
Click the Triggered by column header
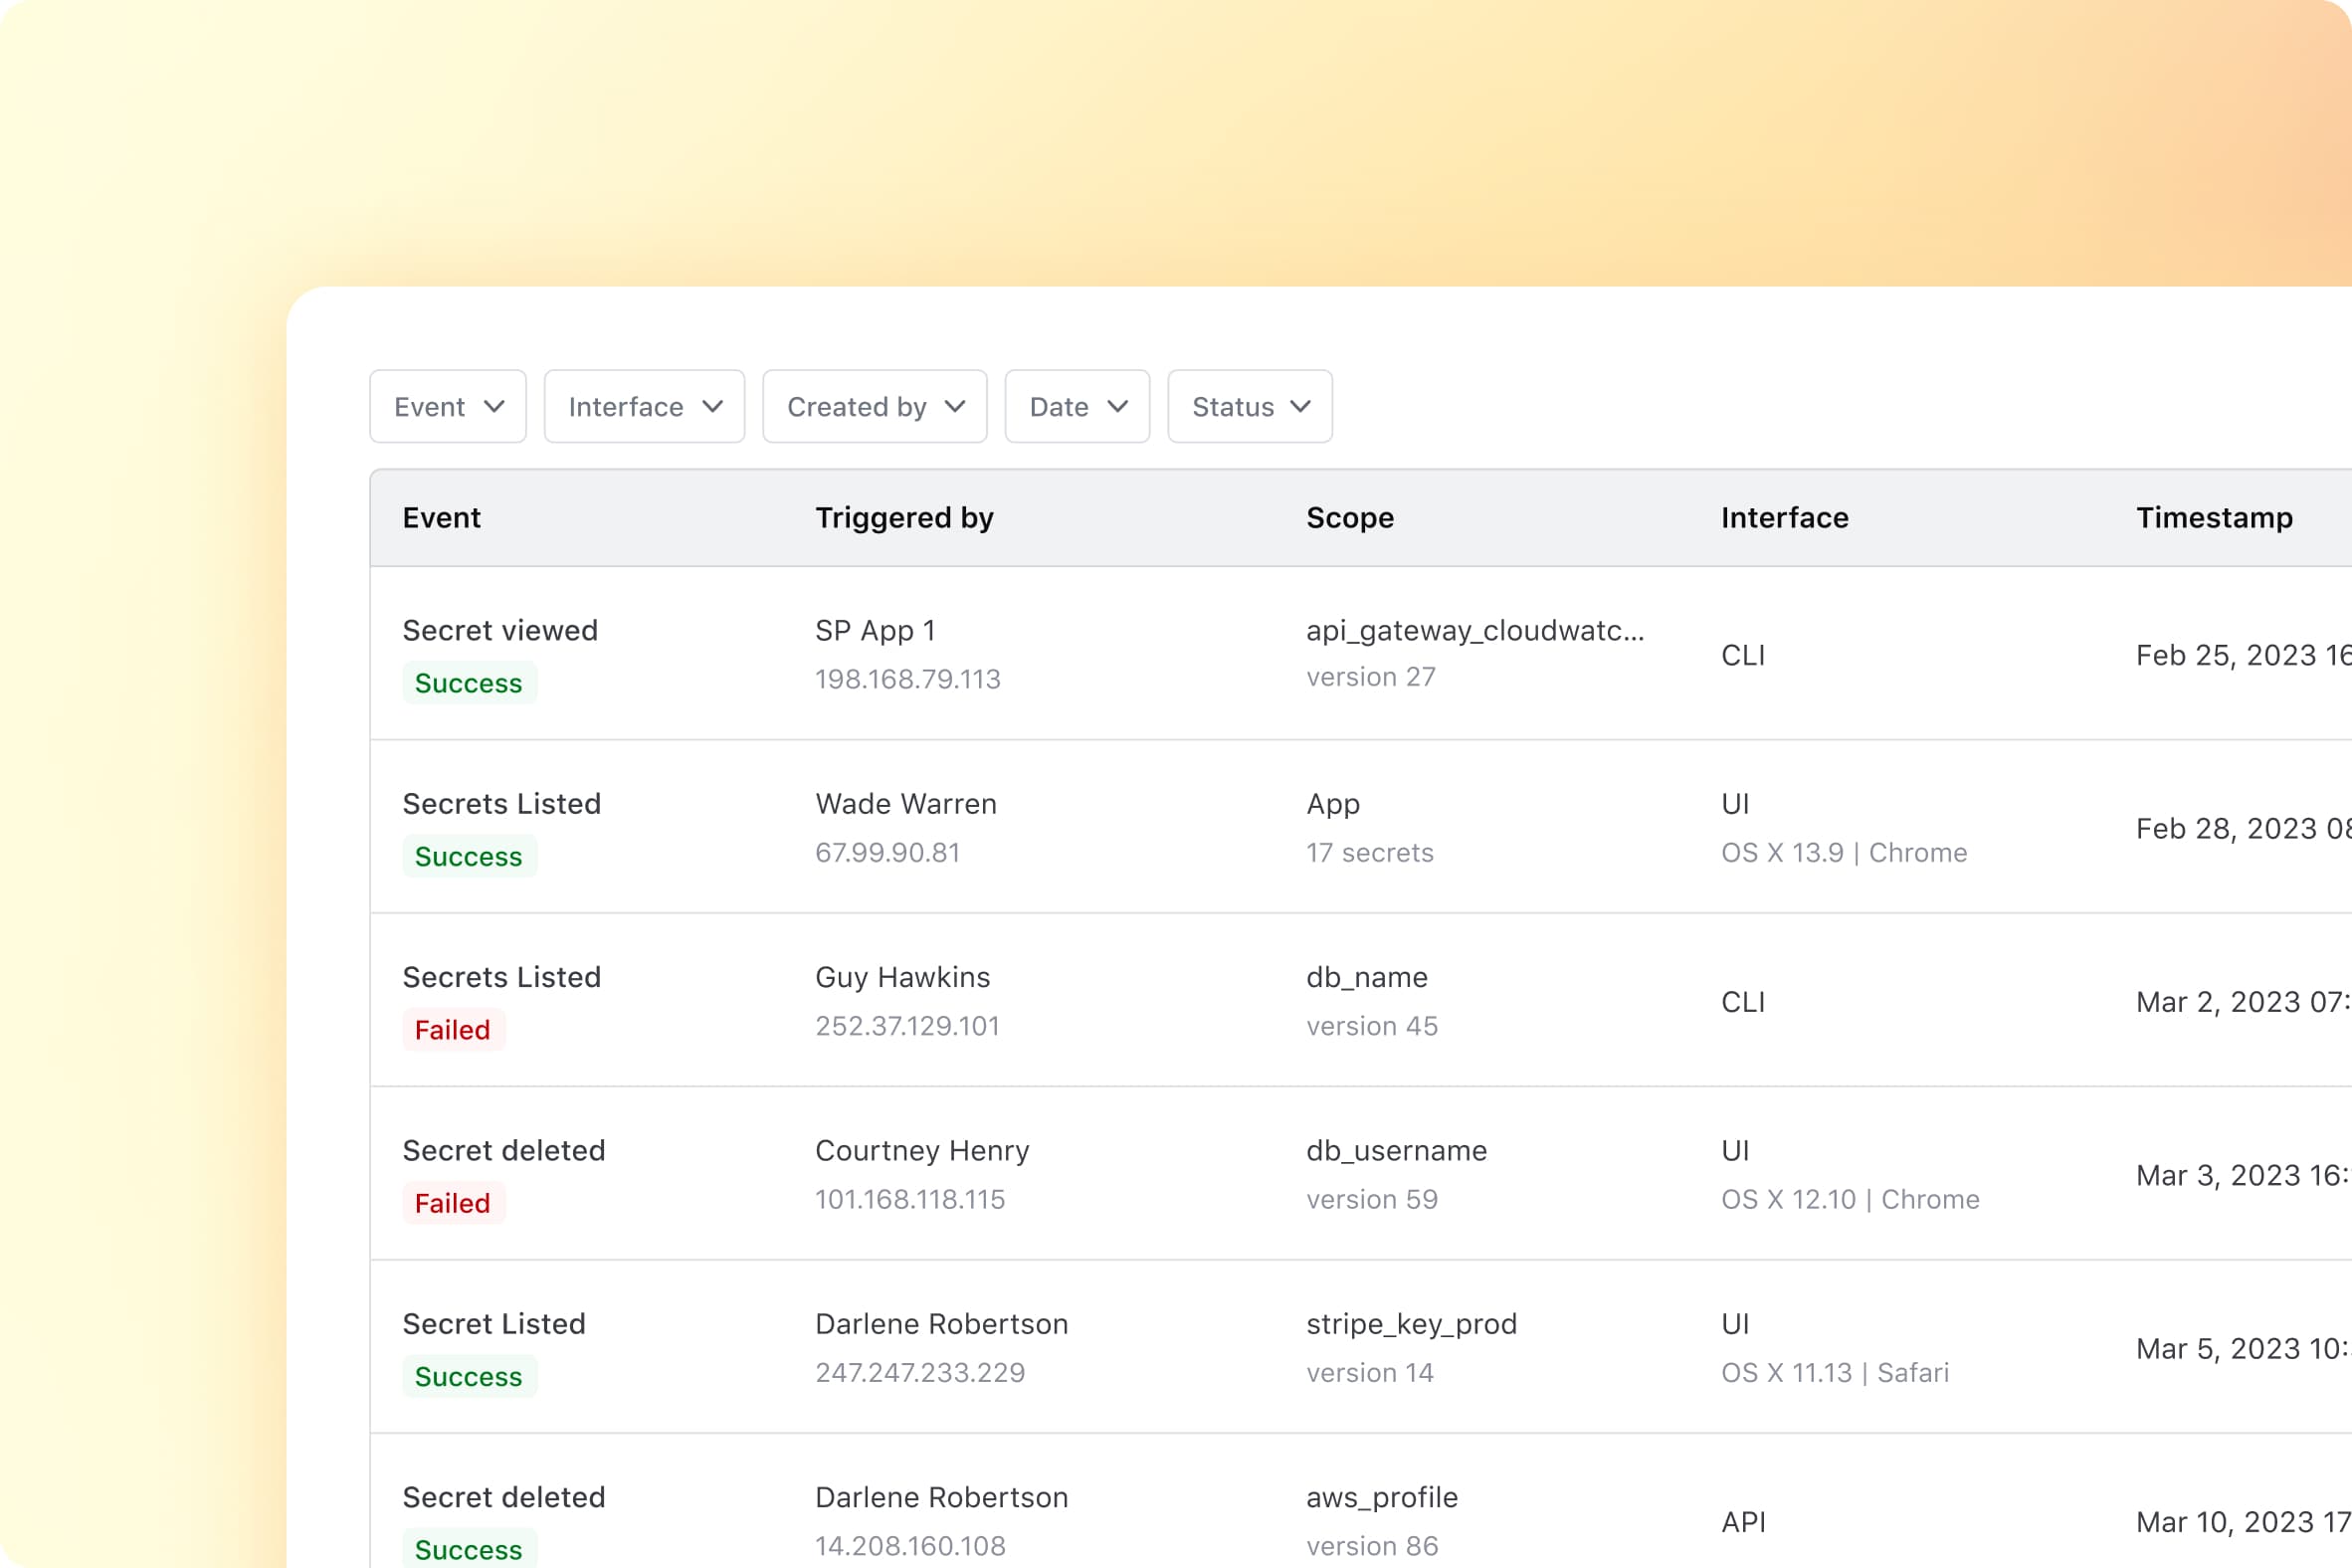[x=903, y=518]
